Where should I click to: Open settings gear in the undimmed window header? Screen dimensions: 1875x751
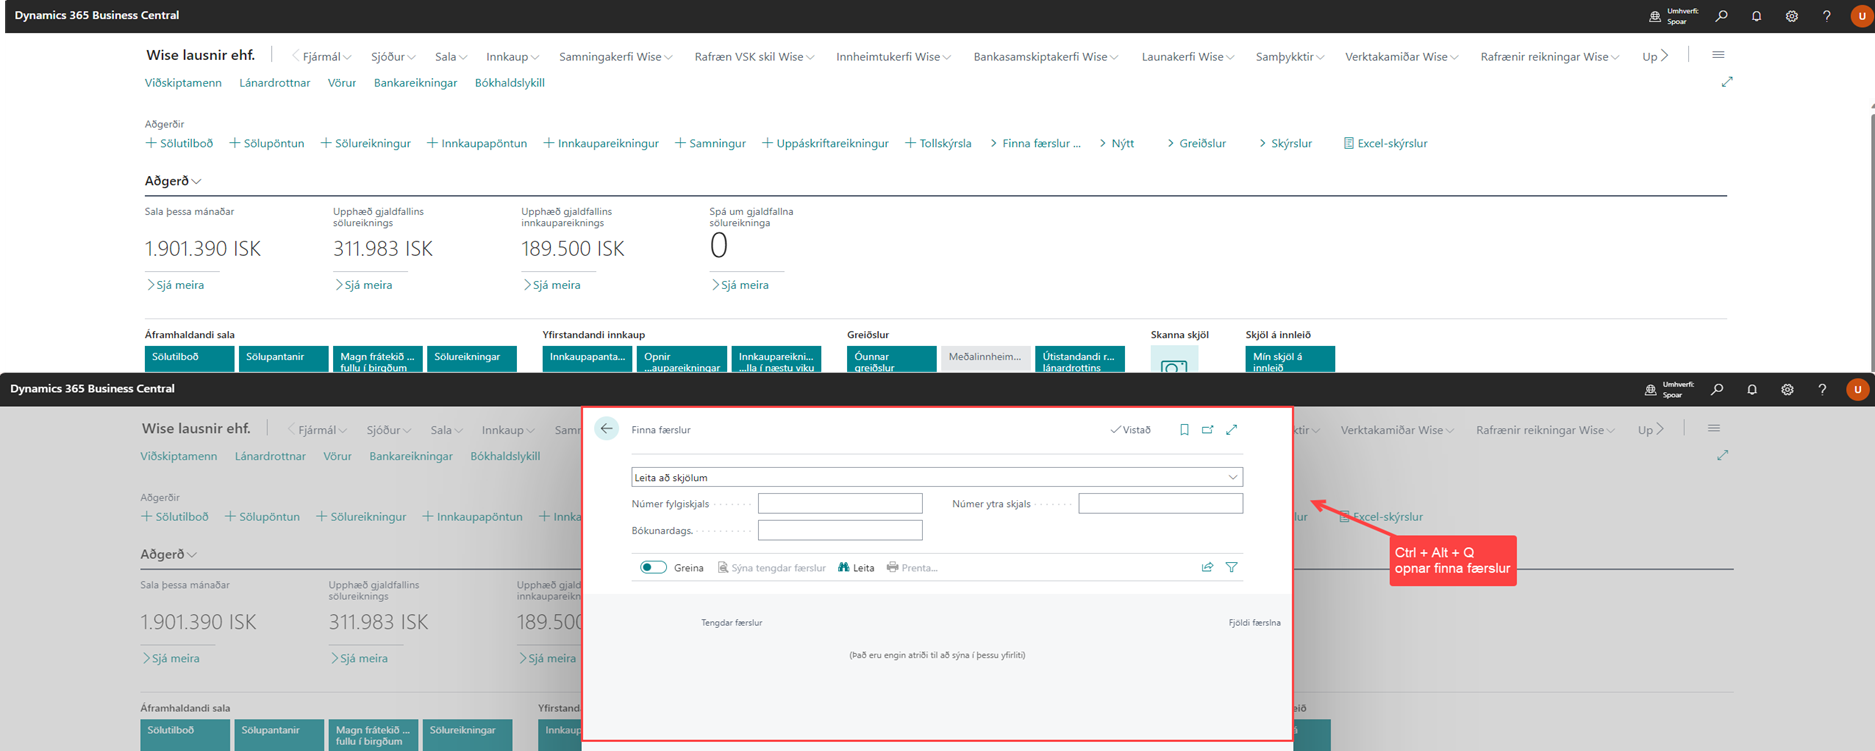click(1791, 16)
